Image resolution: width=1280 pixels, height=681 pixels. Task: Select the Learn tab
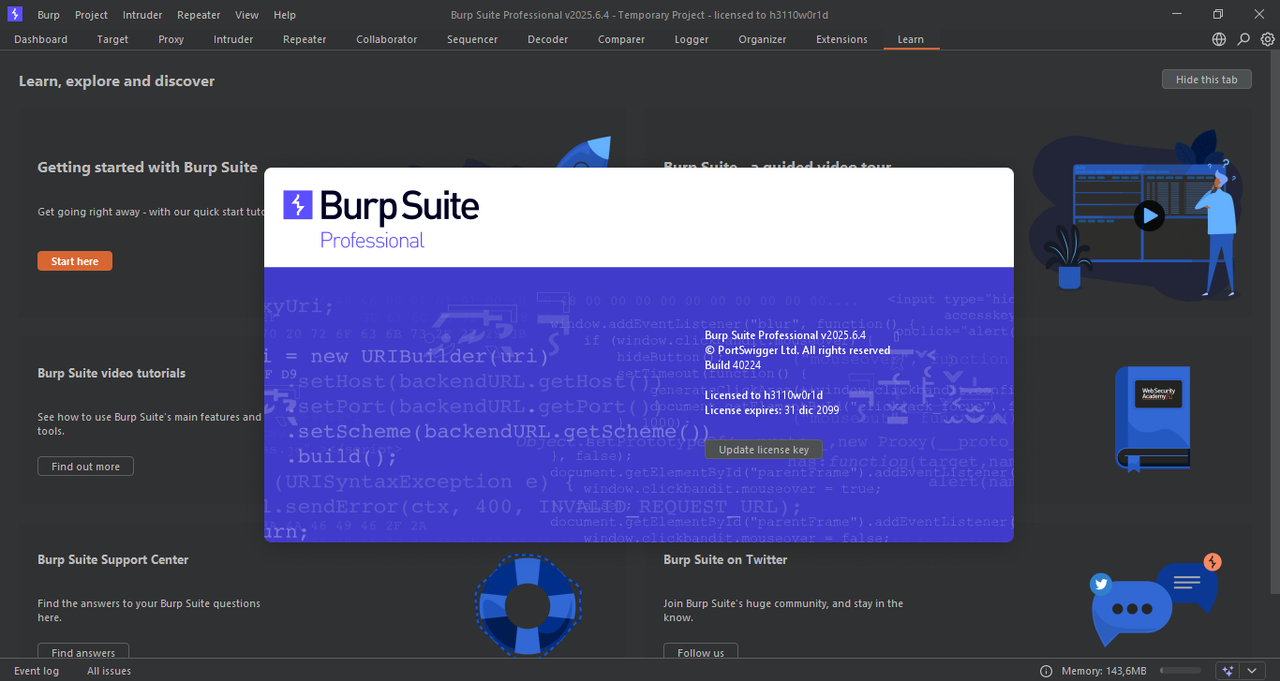911,39
